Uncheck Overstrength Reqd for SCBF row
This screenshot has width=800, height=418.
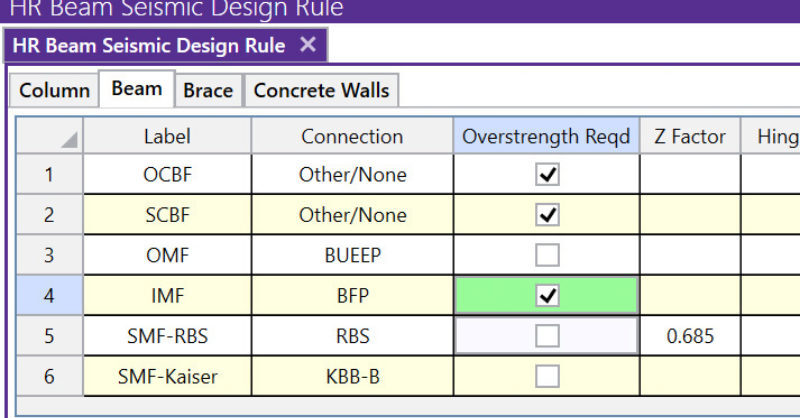pyautogui.click(x=547, y=215)
